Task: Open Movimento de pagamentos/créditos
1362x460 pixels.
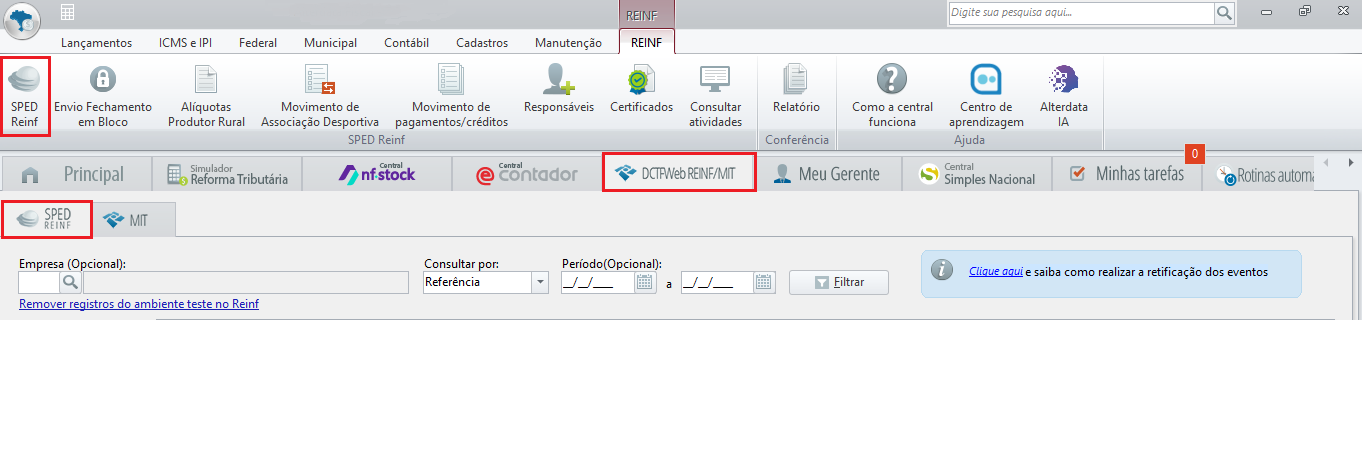Action: [451, 97]
